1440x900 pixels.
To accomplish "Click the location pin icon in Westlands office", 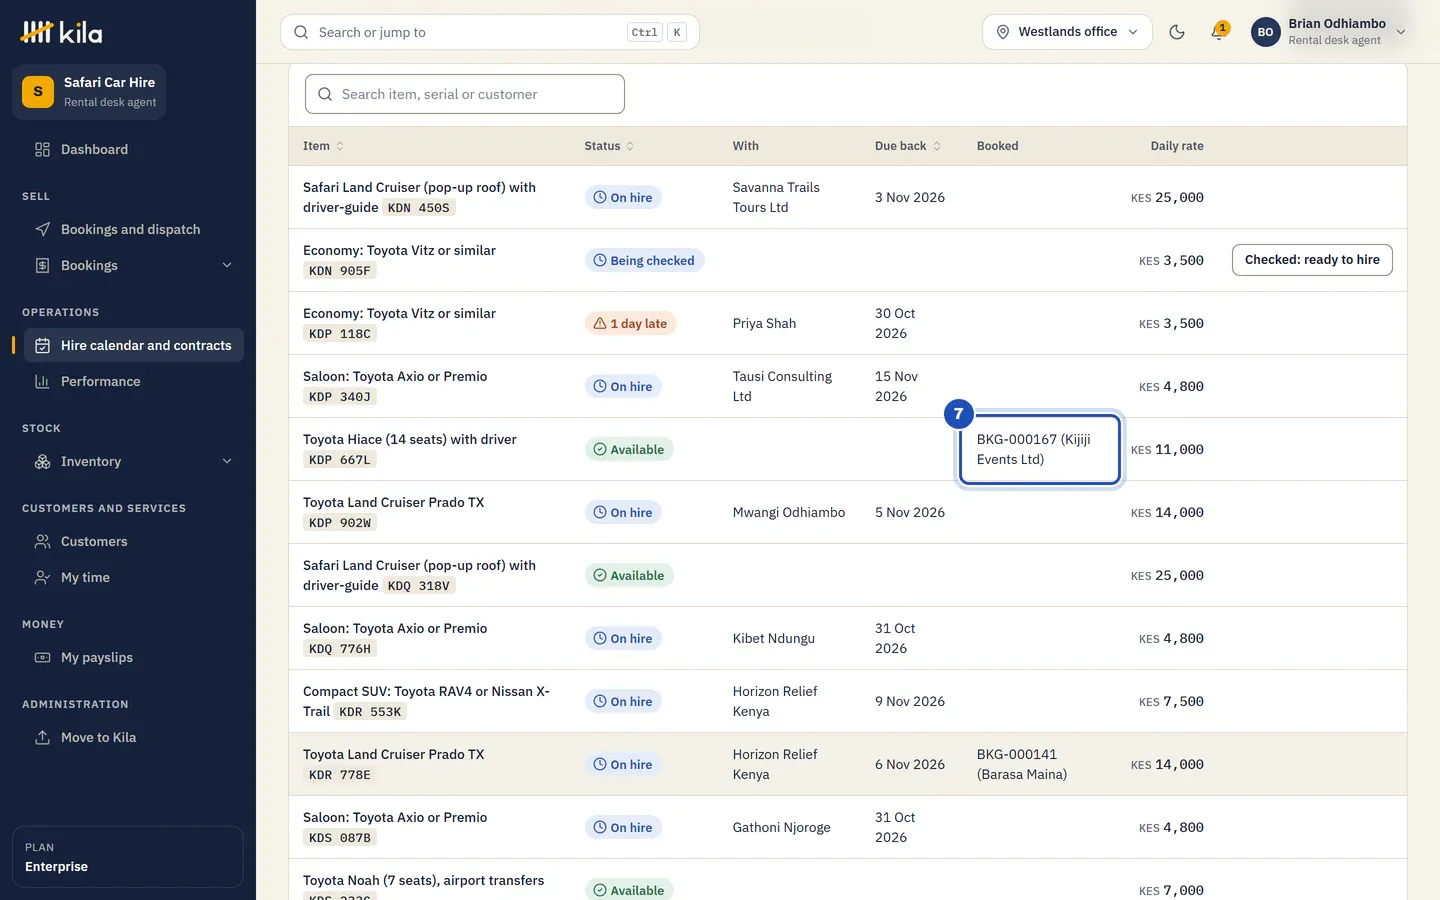I will pos(1003,32).
